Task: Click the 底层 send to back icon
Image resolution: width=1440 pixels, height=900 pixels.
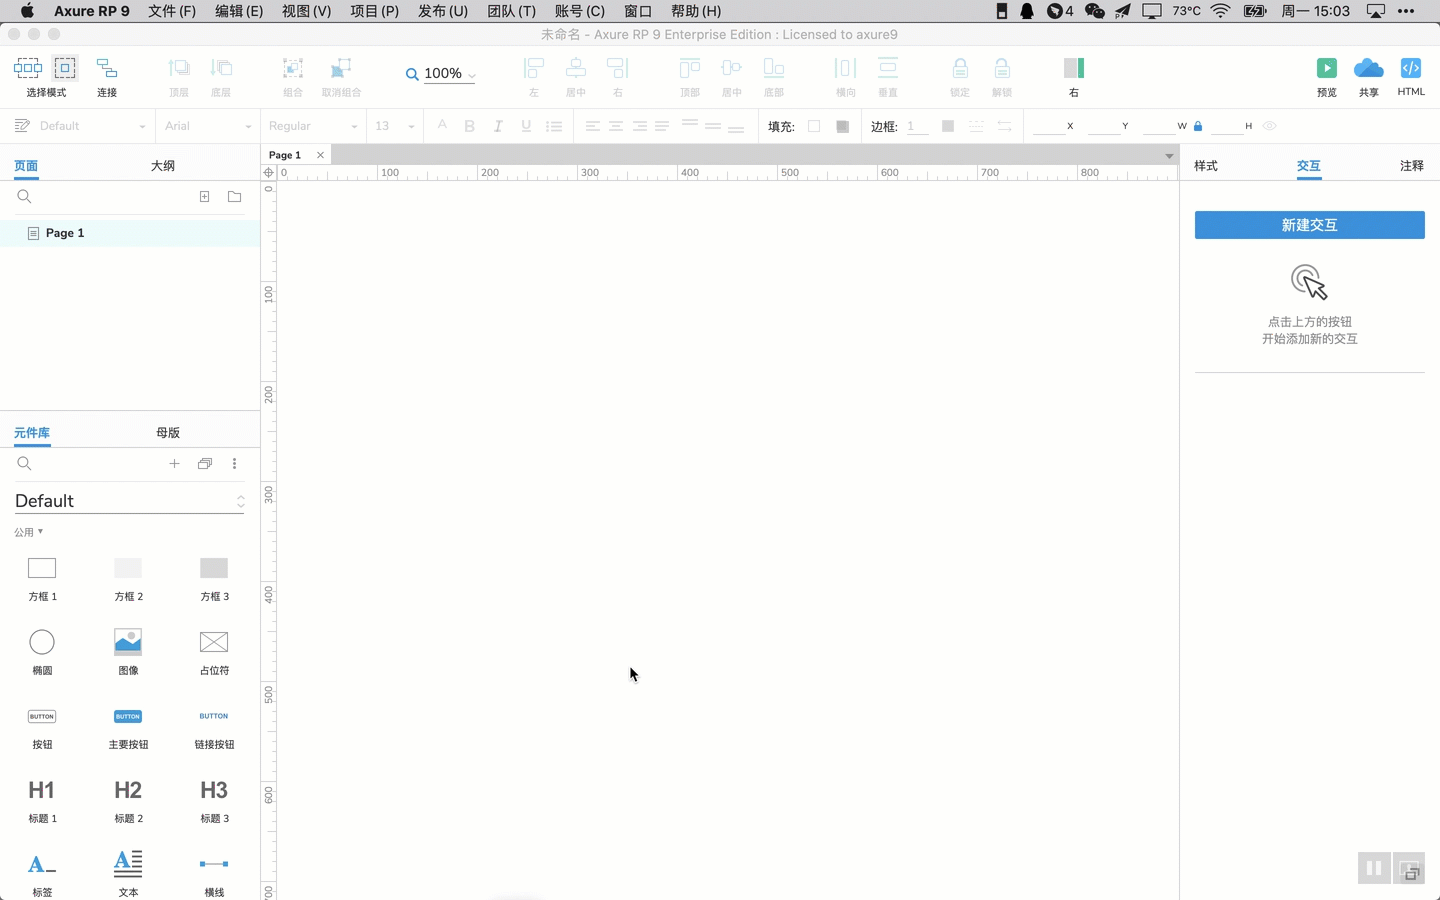Action: click(x=221, y=68)
